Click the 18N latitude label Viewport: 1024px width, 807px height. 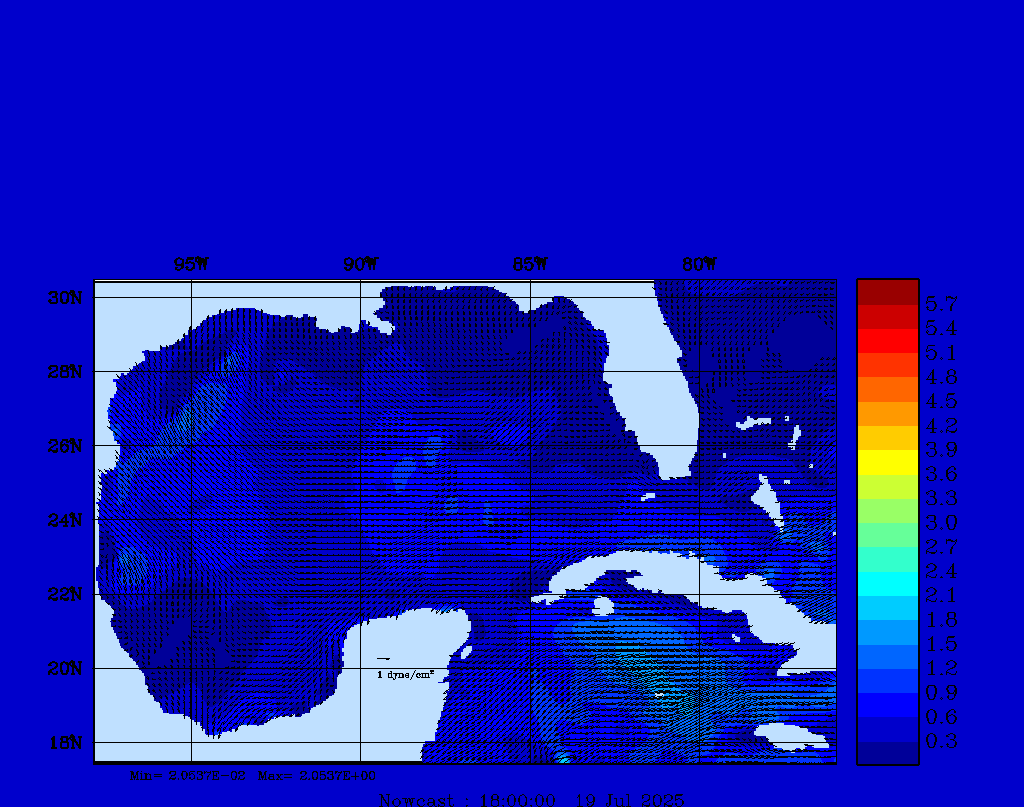64,742
